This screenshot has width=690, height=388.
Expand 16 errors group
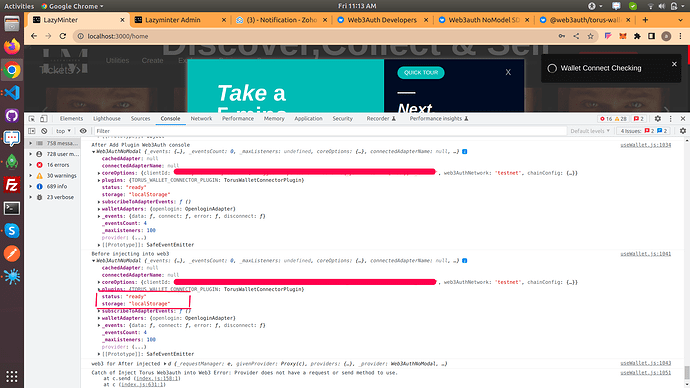point(30,165)
